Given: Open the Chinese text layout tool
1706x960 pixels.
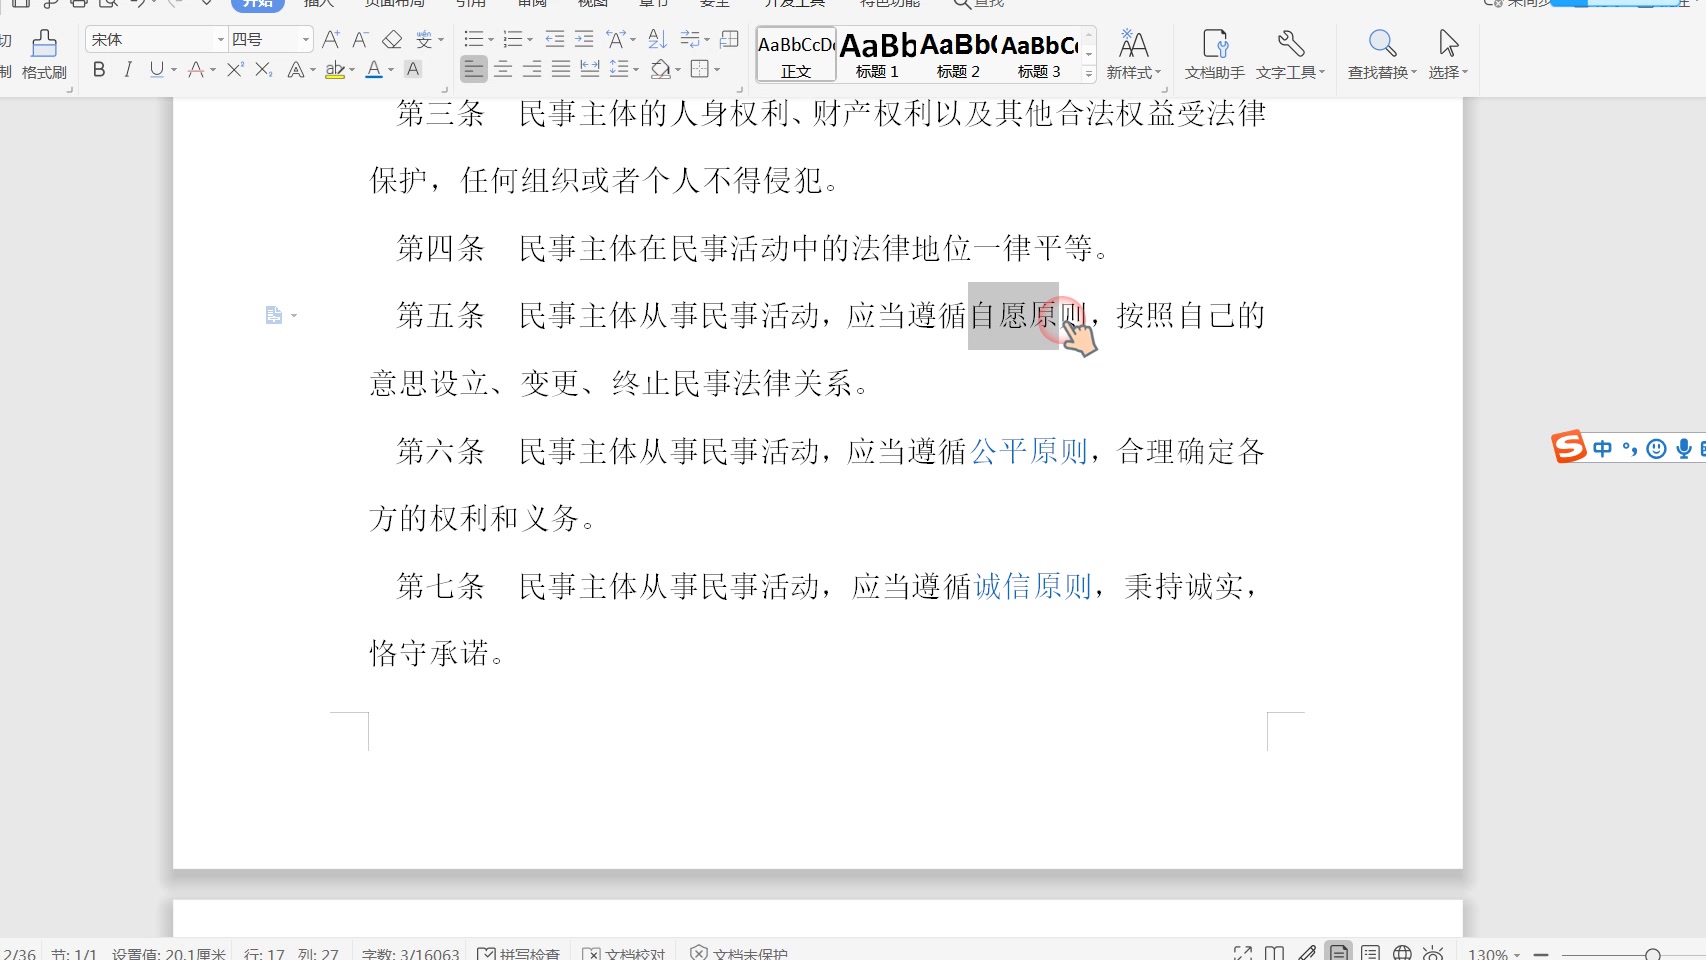Looking at the screenshot, I should 616,39.
